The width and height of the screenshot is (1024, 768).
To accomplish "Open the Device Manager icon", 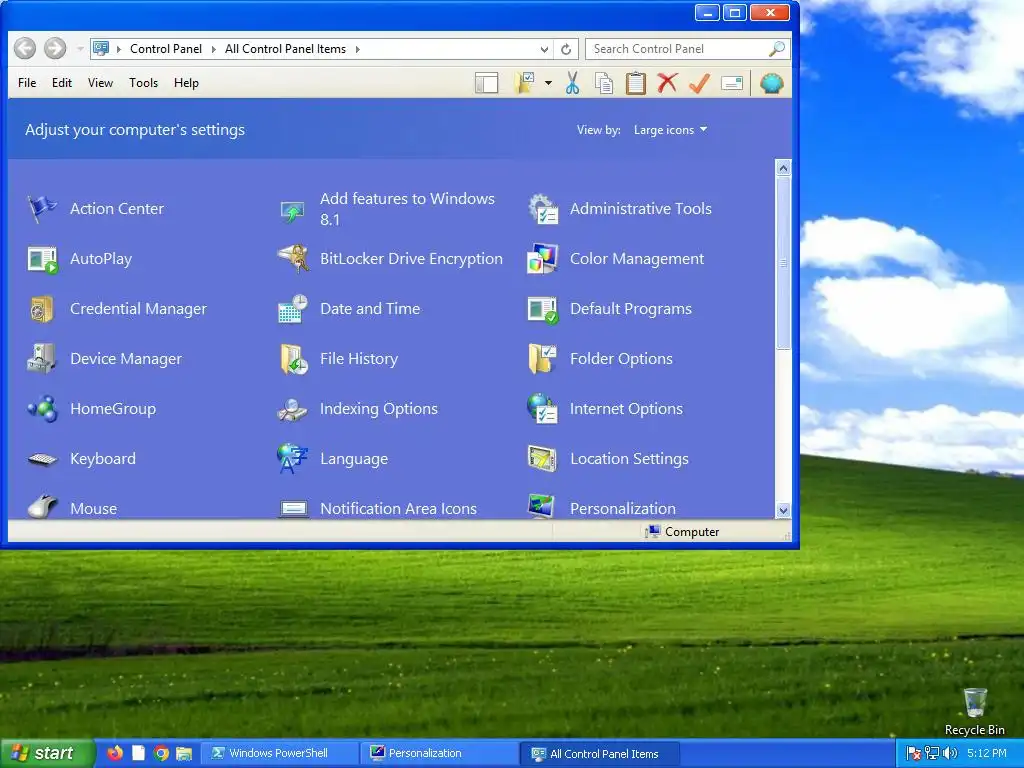I will pyautogui.click(x=42, y=359).
